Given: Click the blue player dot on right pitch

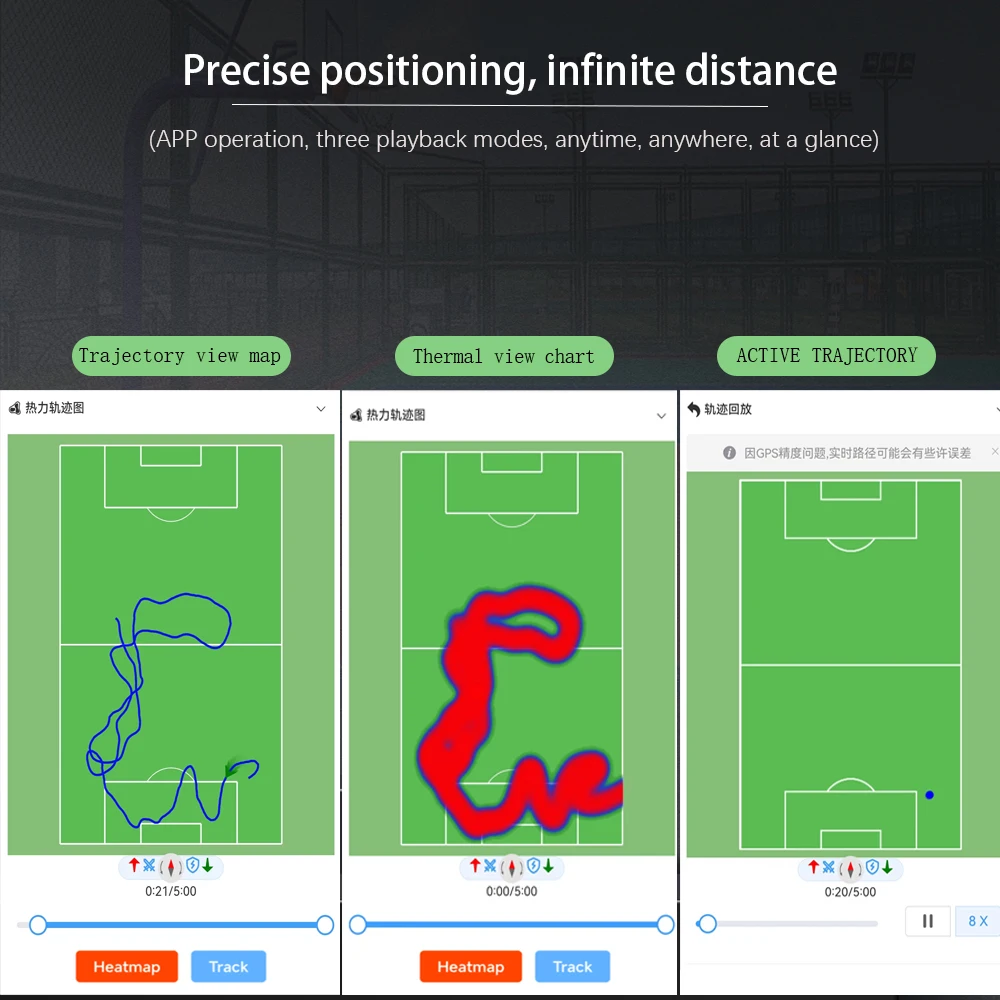Looking at the screenshot, I should coord(929,795).
